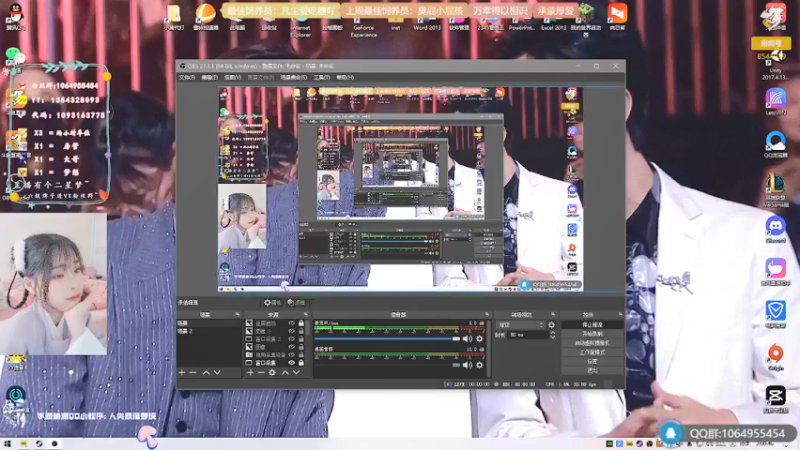Click the transition duration input field

click(528, 335)
